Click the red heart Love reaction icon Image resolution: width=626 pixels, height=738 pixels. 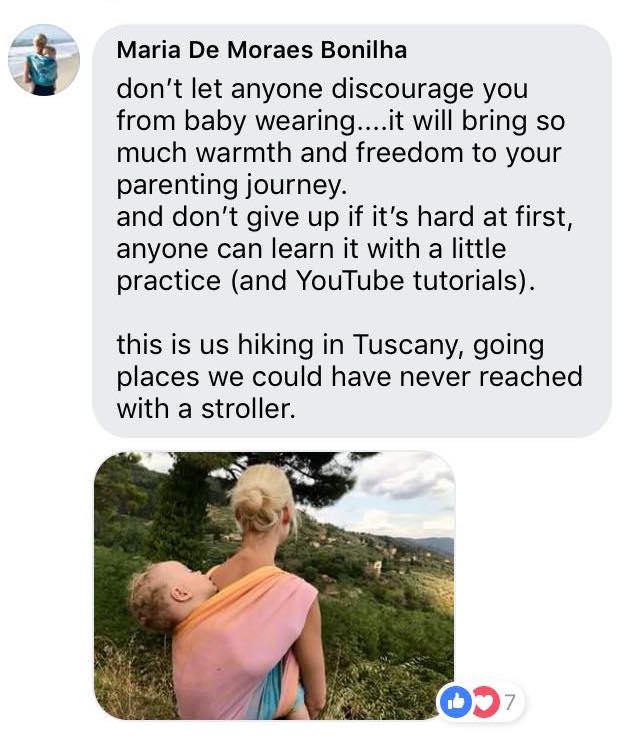tap(484, 702)
